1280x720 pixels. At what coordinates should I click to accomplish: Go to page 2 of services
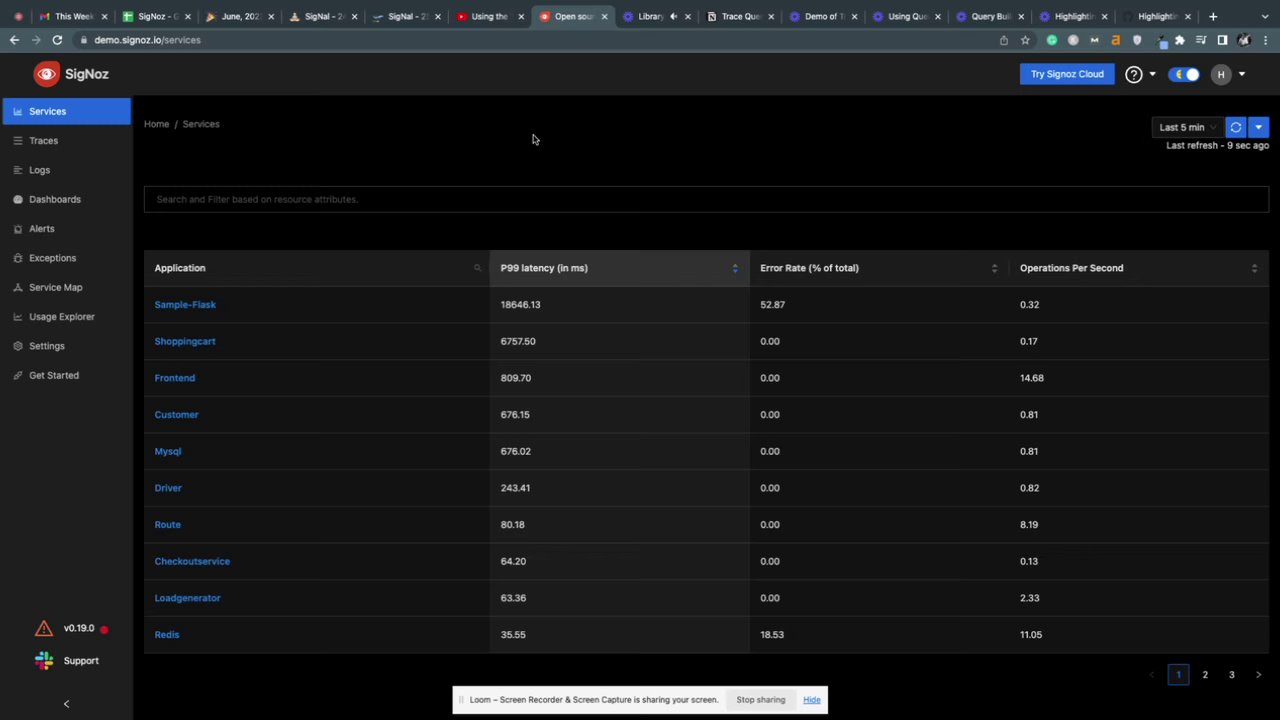tap(1205, 675)
